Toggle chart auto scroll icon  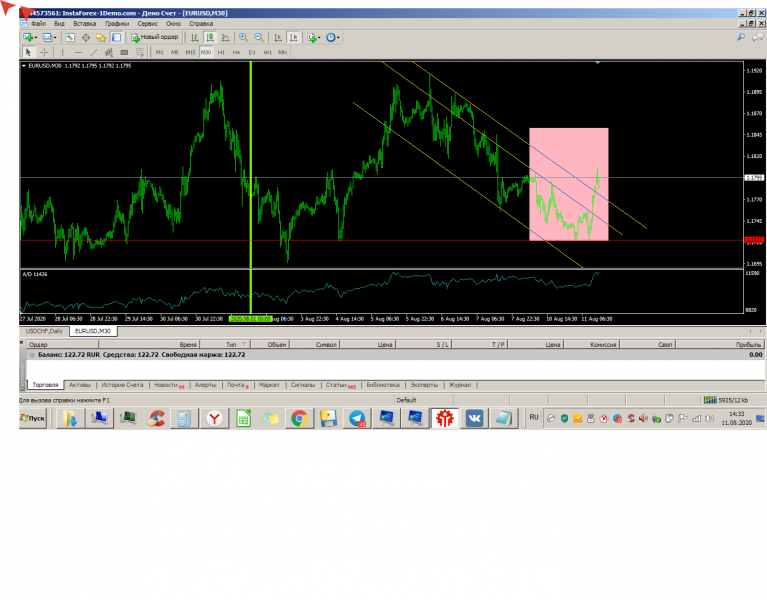[278, 37]
